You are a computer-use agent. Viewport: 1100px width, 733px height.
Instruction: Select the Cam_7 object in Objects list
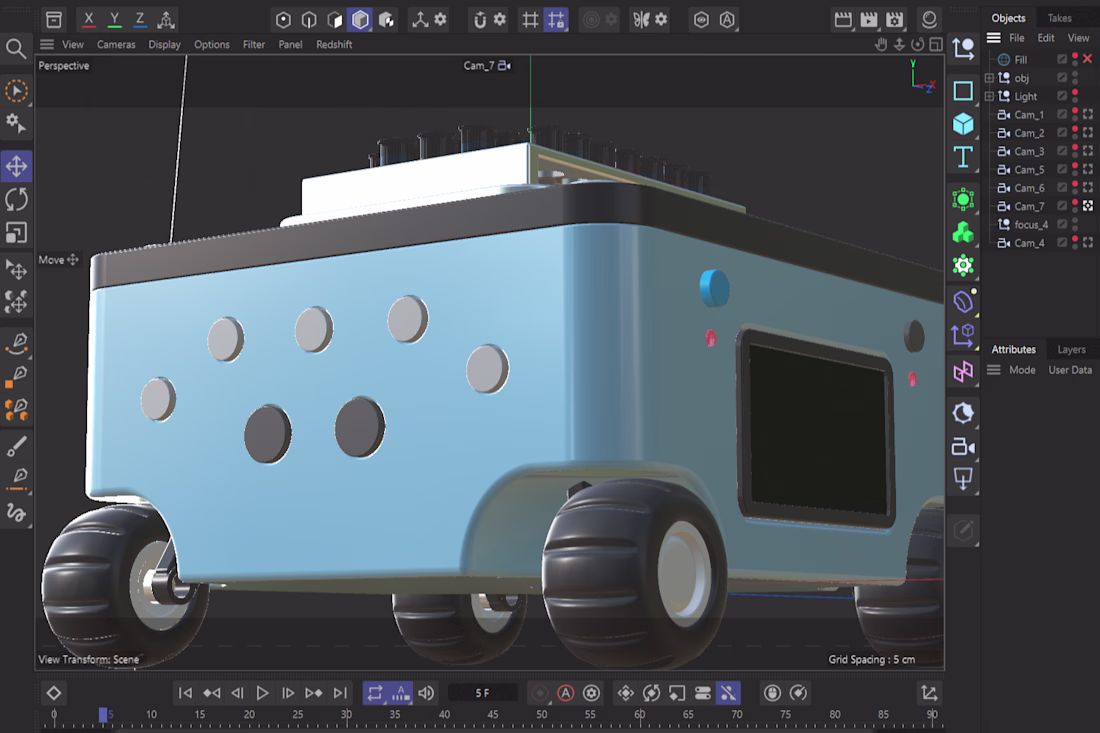(1029, 206)
